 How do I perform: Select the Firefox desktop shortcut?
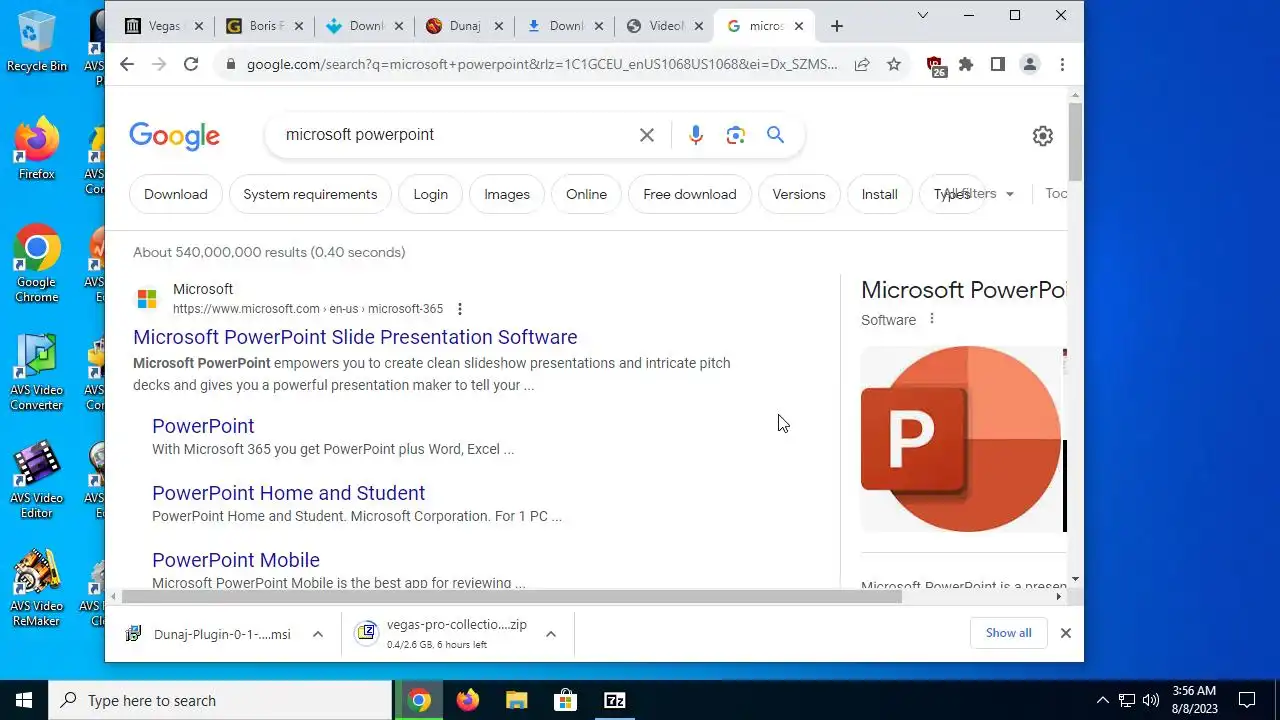click(37, 150)
